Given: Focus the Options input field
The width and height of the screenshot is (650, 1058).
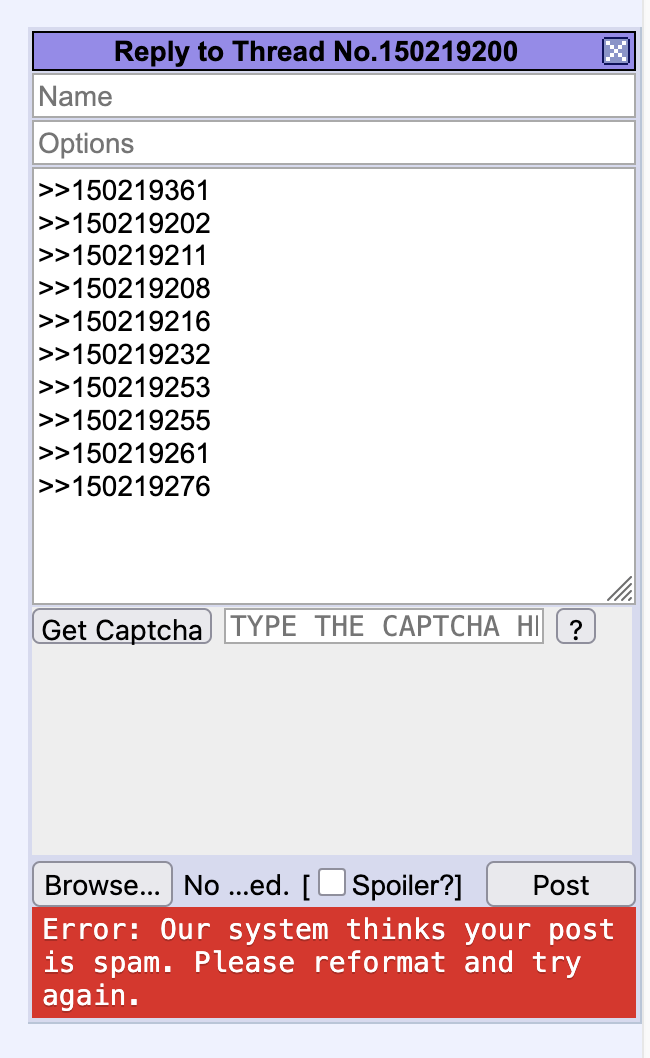Looking at the screenshot, I should [333, 143].
